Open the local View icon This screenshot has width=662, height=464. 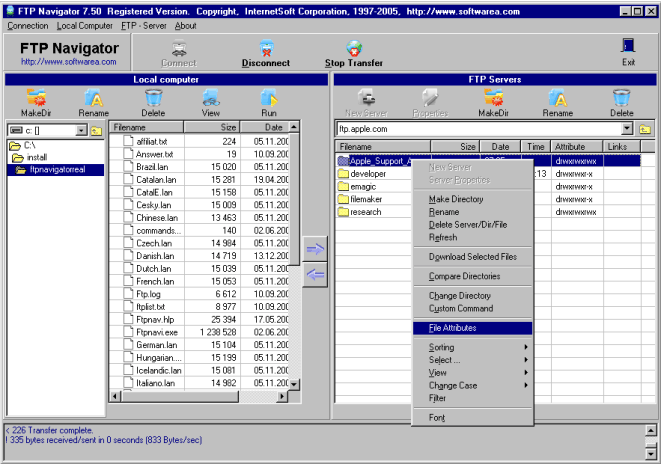(211, 98)
